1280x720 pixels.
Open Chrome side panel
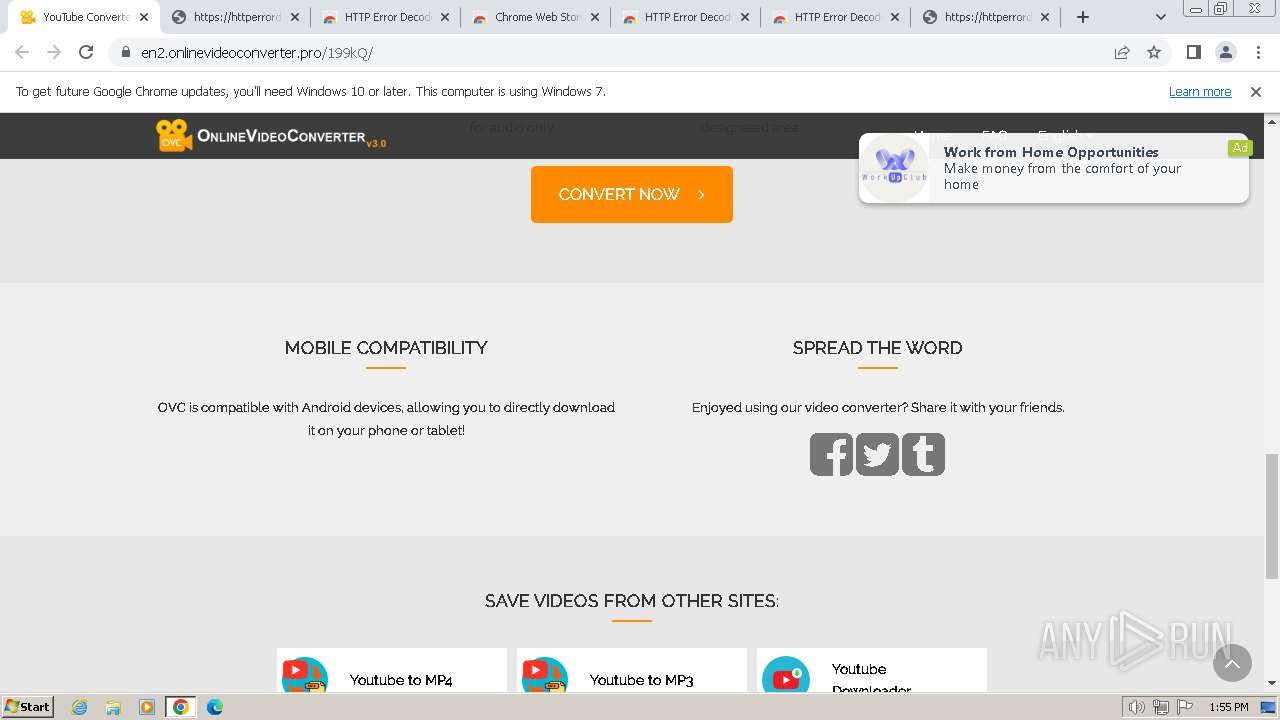1193,52
